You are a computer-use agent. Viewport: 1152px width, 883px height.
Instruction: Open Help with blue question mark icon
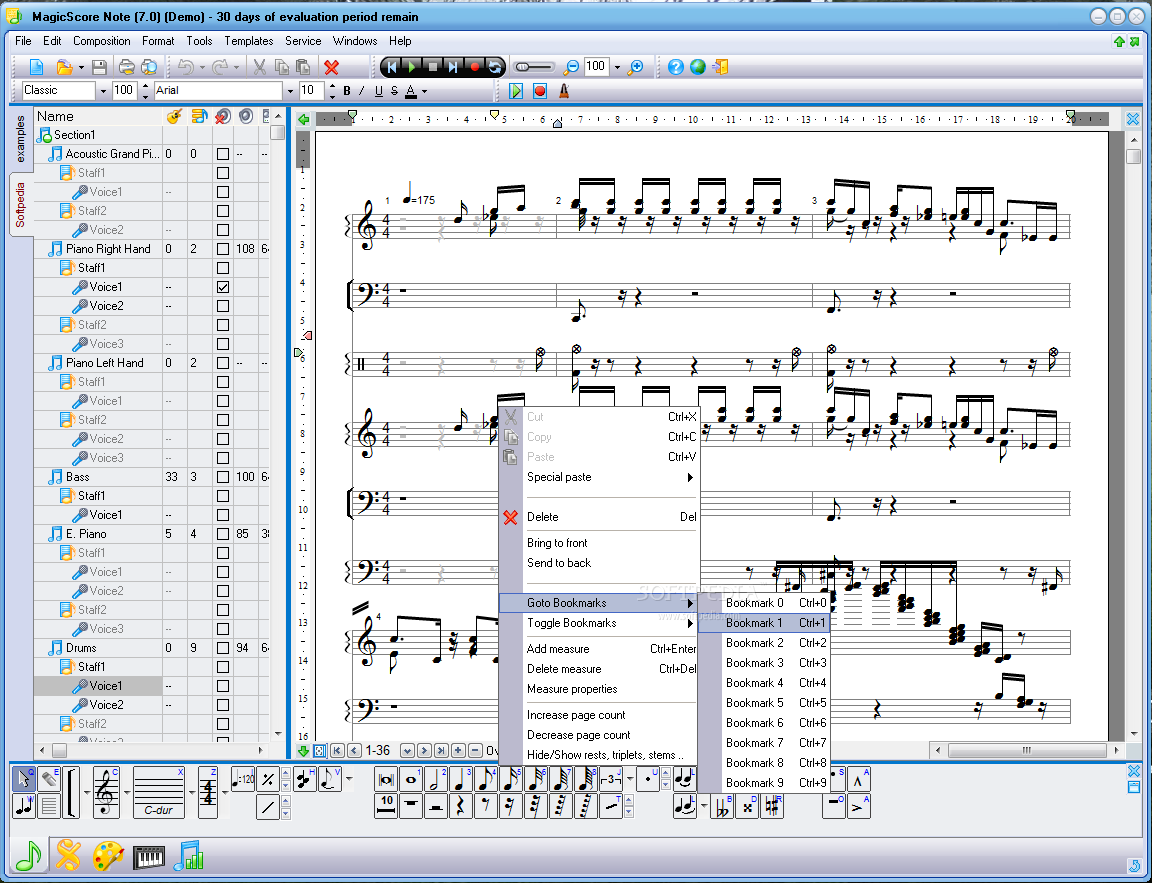pos(676,67)
